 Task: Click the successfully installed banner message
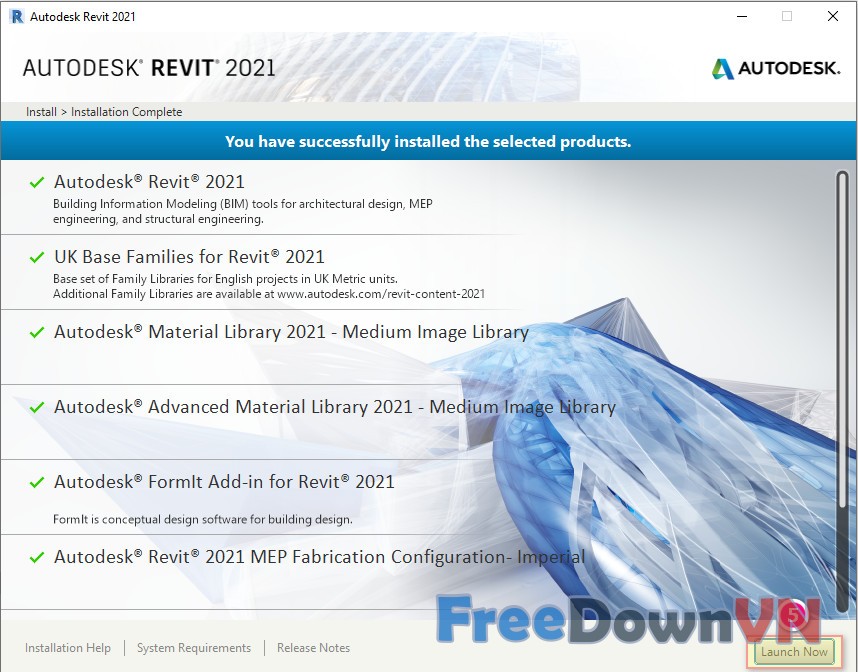428,142
